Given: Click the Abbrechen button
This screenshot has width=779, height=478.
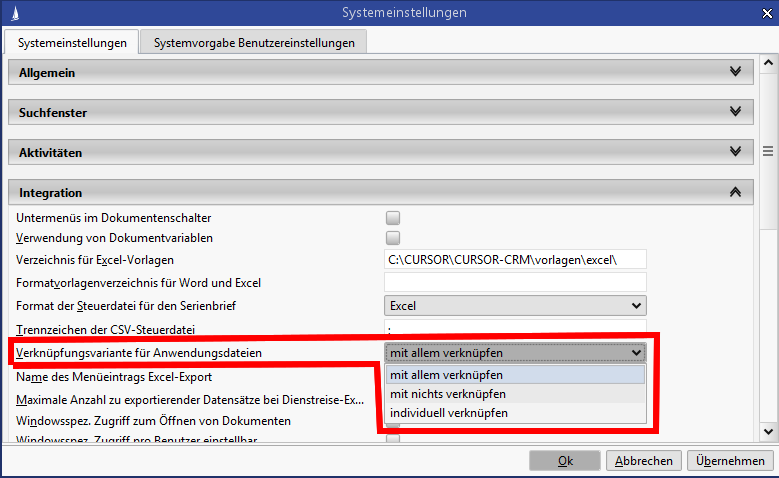Looking at the screenshot, I should coord(644,461).
